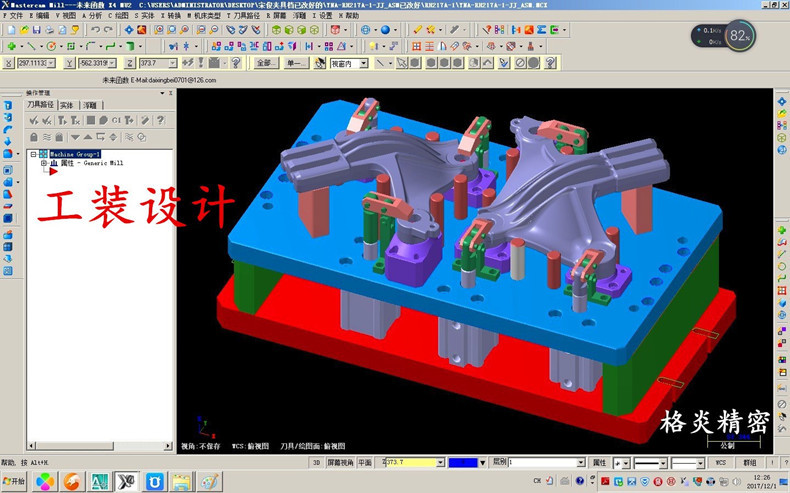Expand the 属性 - Generic Mill node
Image resolution: width=790 pixels, height=493 pixels.
[43, 163]
